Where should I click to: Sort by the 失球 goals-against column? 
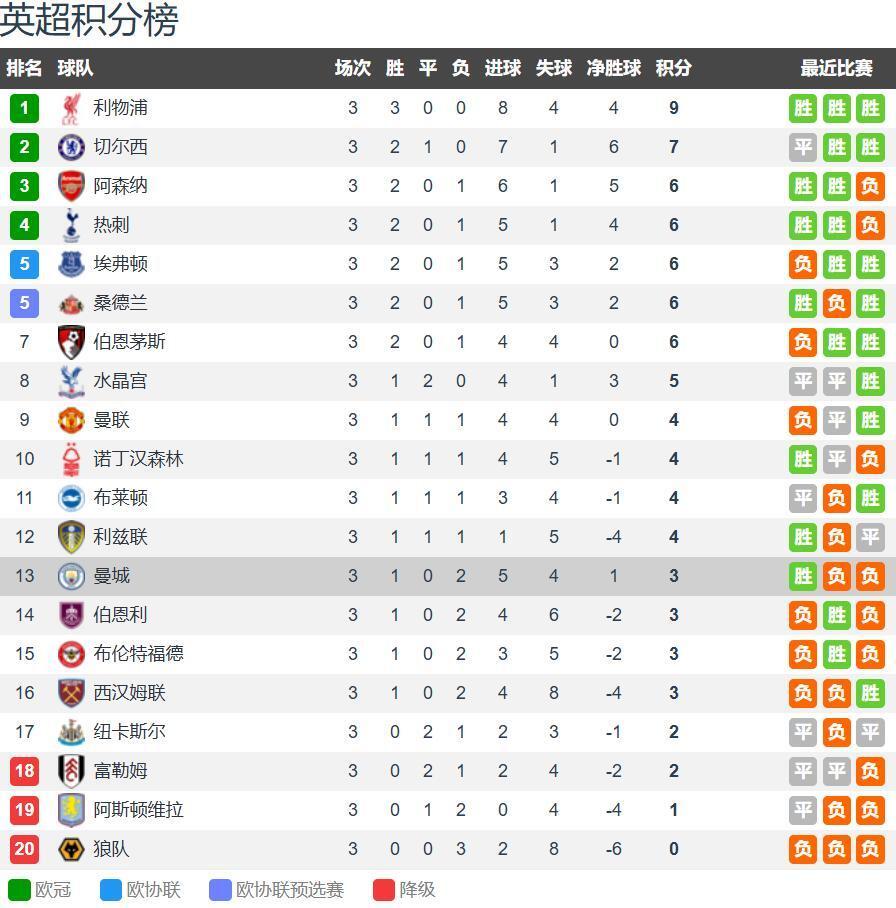pos(549,69)
